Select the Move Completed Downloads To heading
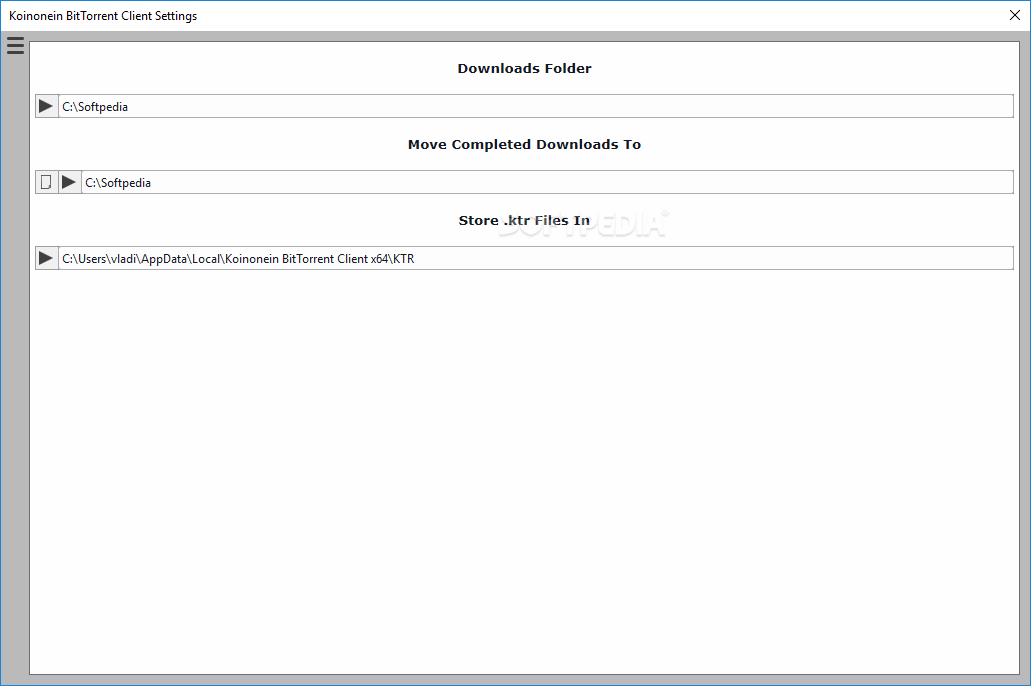This screenshot has width=1031, height=686. (524, 145)
